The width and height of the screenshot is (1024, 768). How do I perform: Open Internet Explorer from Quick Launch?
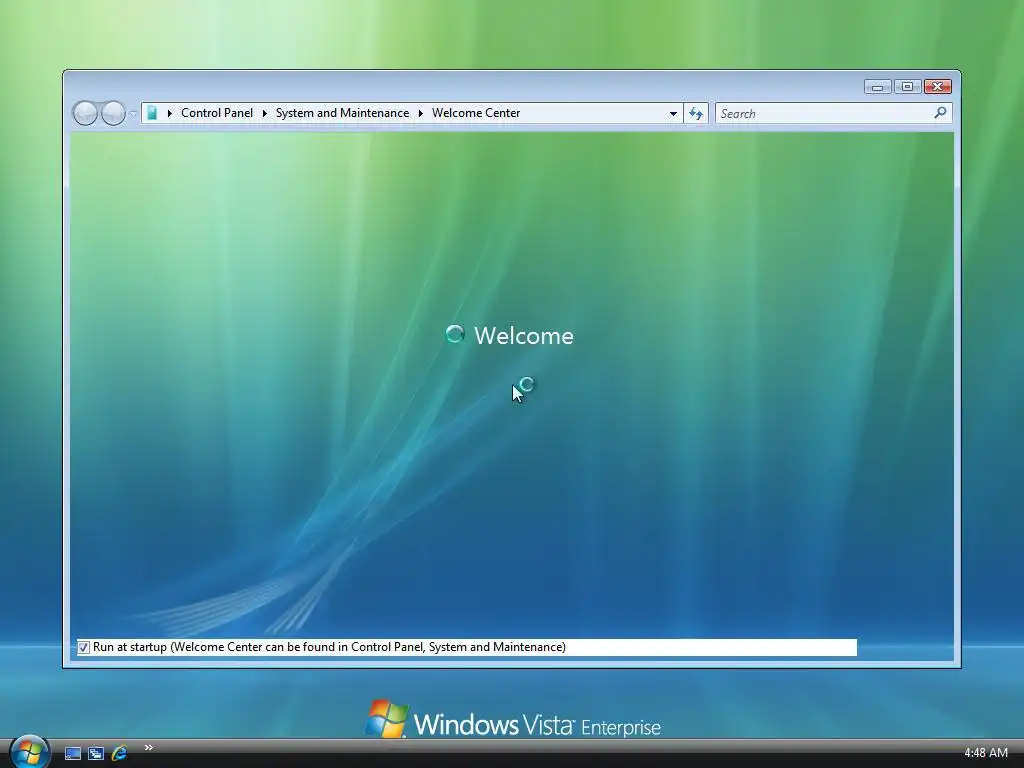120,753
